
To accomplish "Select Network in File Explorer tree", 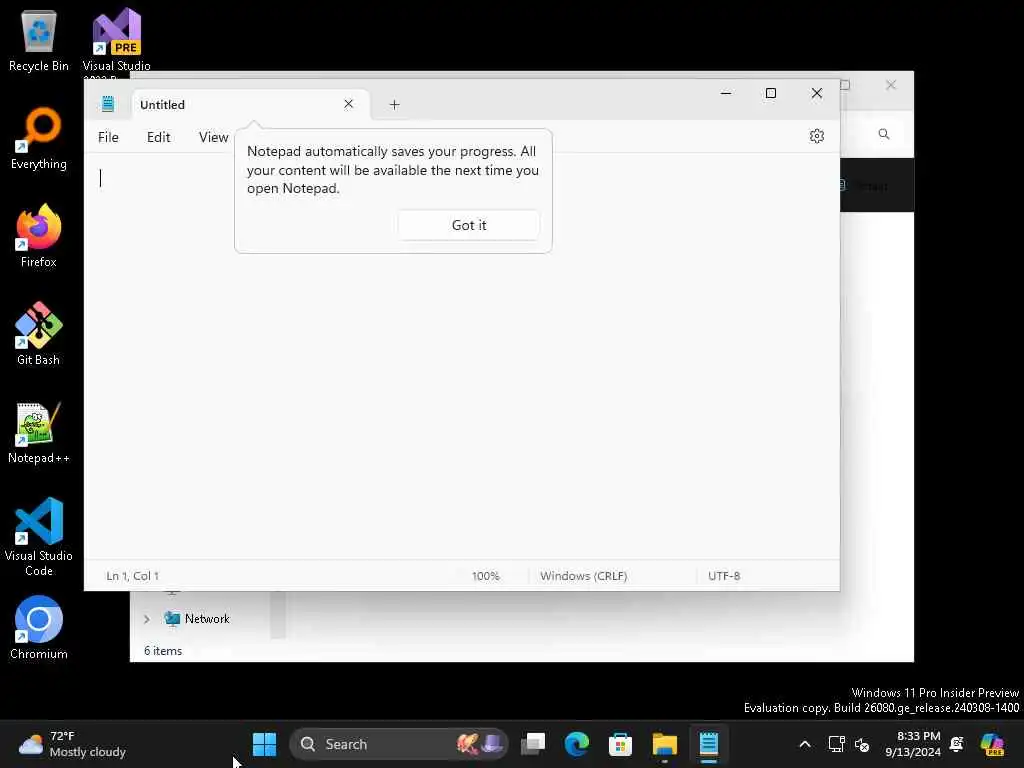I will click(207, 618).
